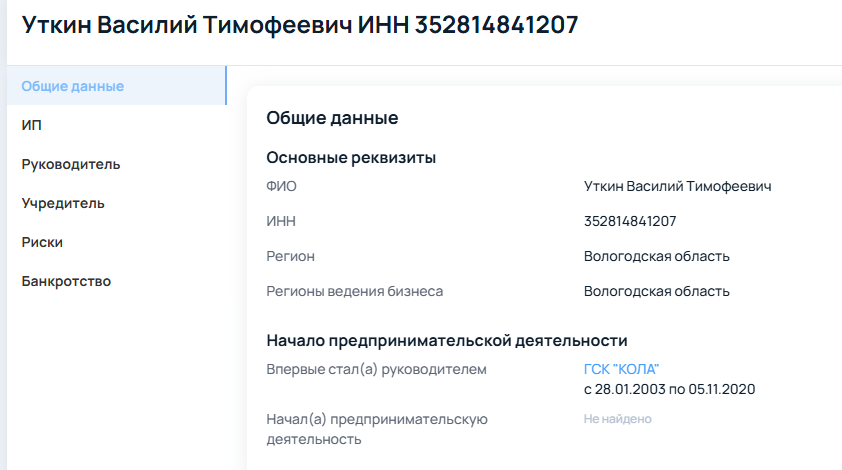Follow the ГСК "КОЛА" company link

pyautogui.click(x=621, y=369)
